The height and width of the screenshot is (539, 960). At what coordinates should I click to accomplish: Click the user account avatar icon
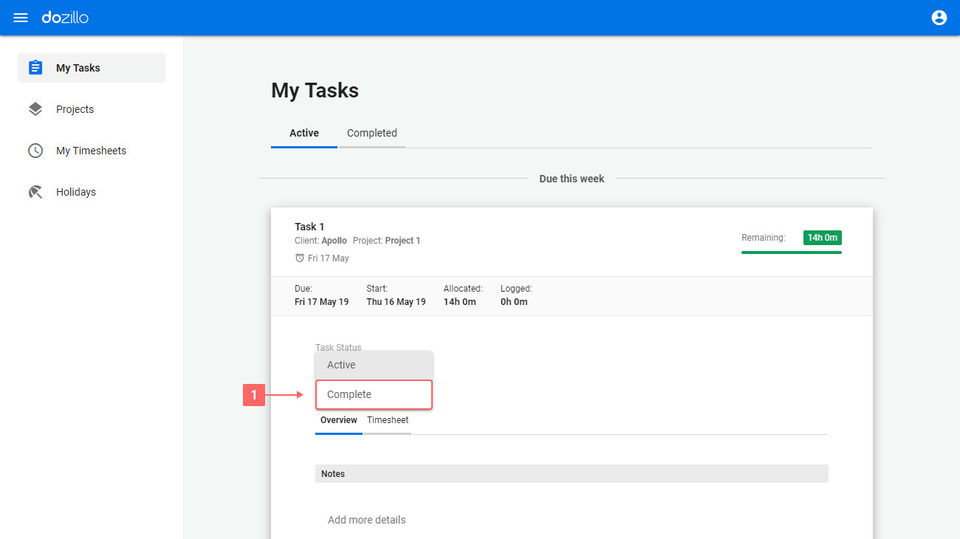[939, 18]
